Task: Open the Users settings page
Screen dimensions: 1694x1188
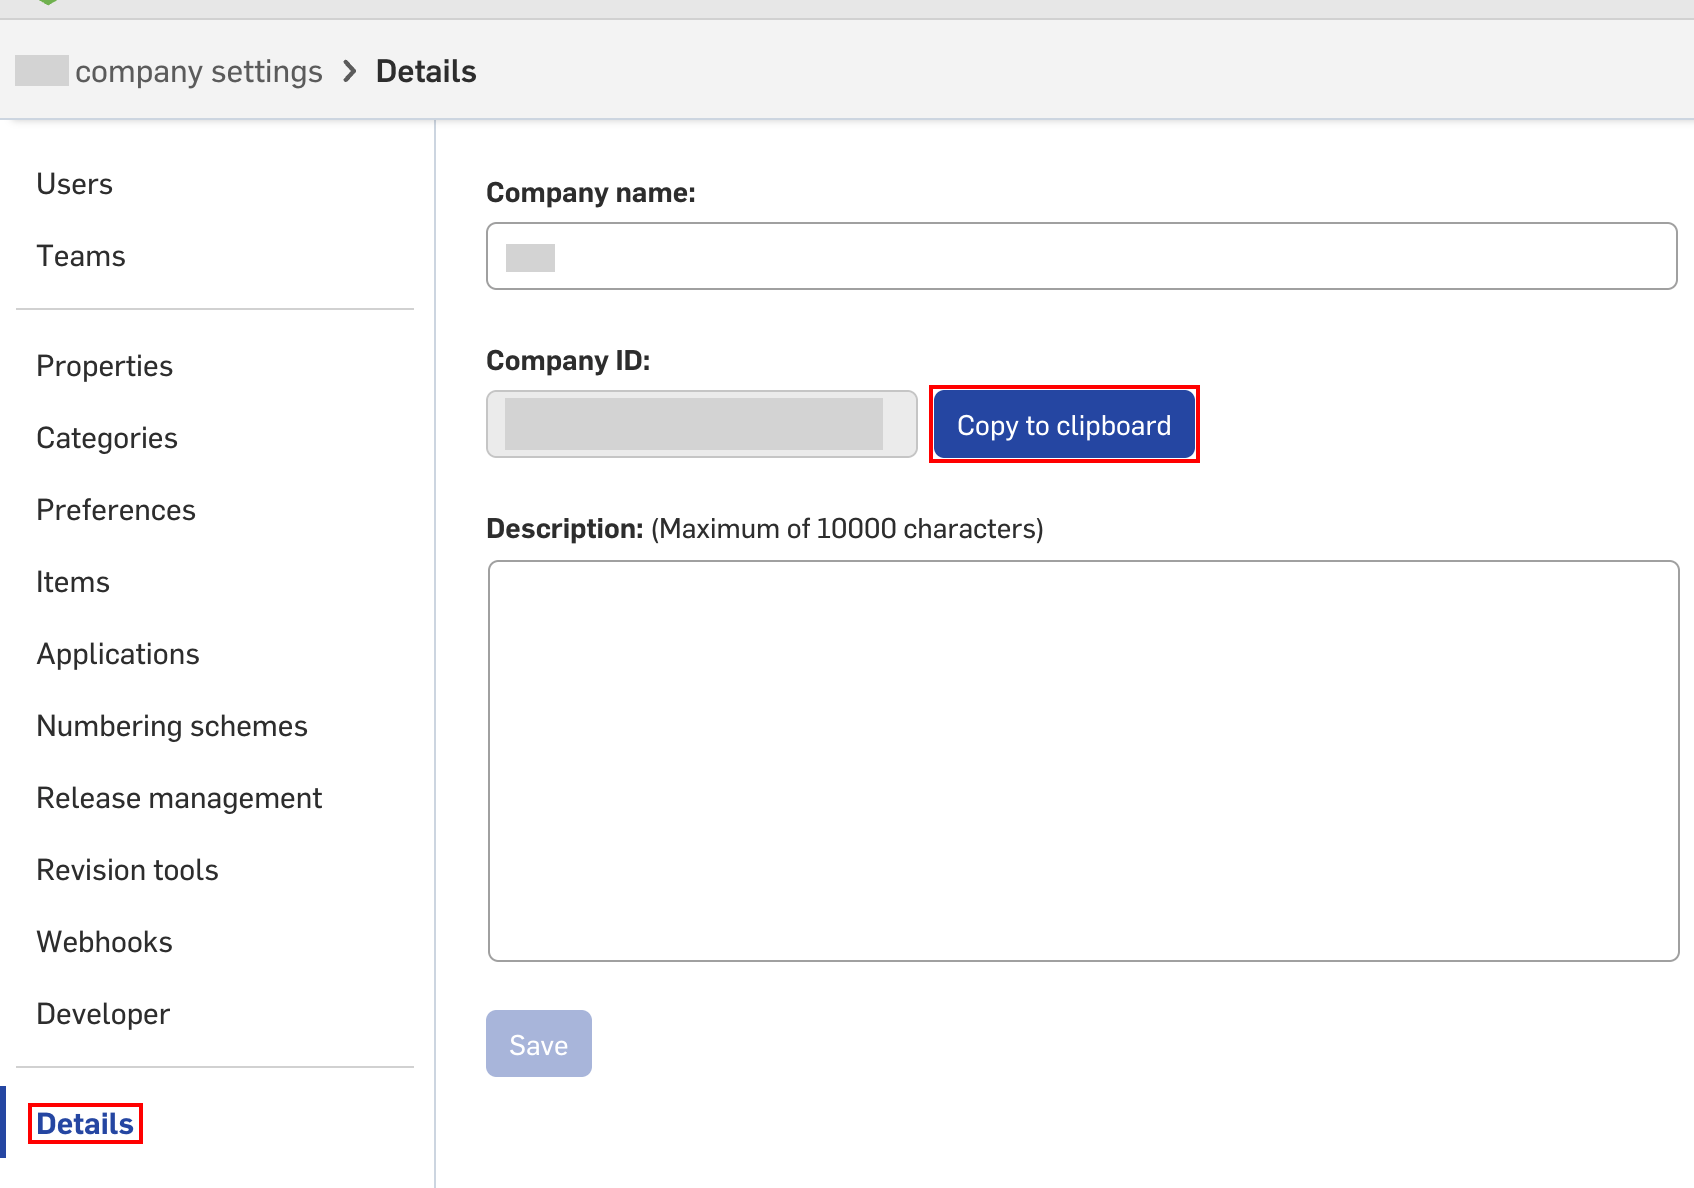Action: pyautogui.click(x=74, y=184)
